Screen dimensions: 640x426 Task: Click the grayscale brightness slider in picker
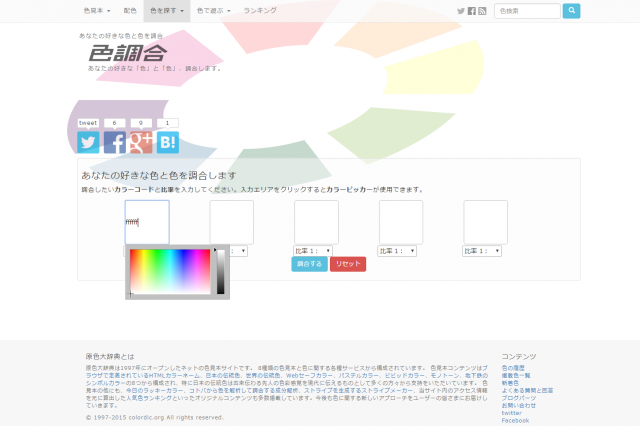point(221,271)
